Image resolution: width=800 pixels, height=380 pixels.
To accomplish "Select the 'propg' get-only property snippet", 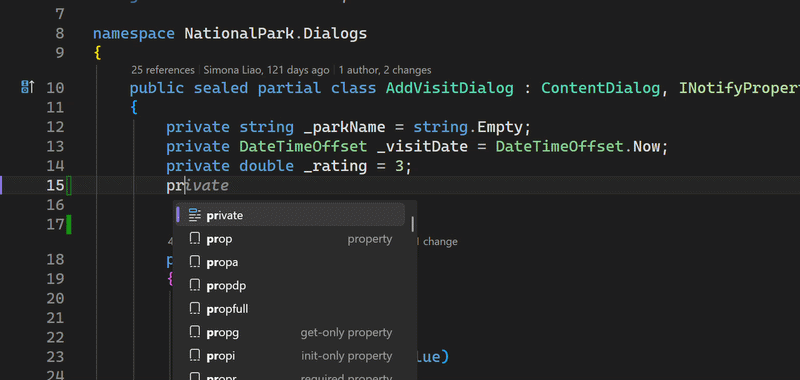I will click(x=290, y=333).
